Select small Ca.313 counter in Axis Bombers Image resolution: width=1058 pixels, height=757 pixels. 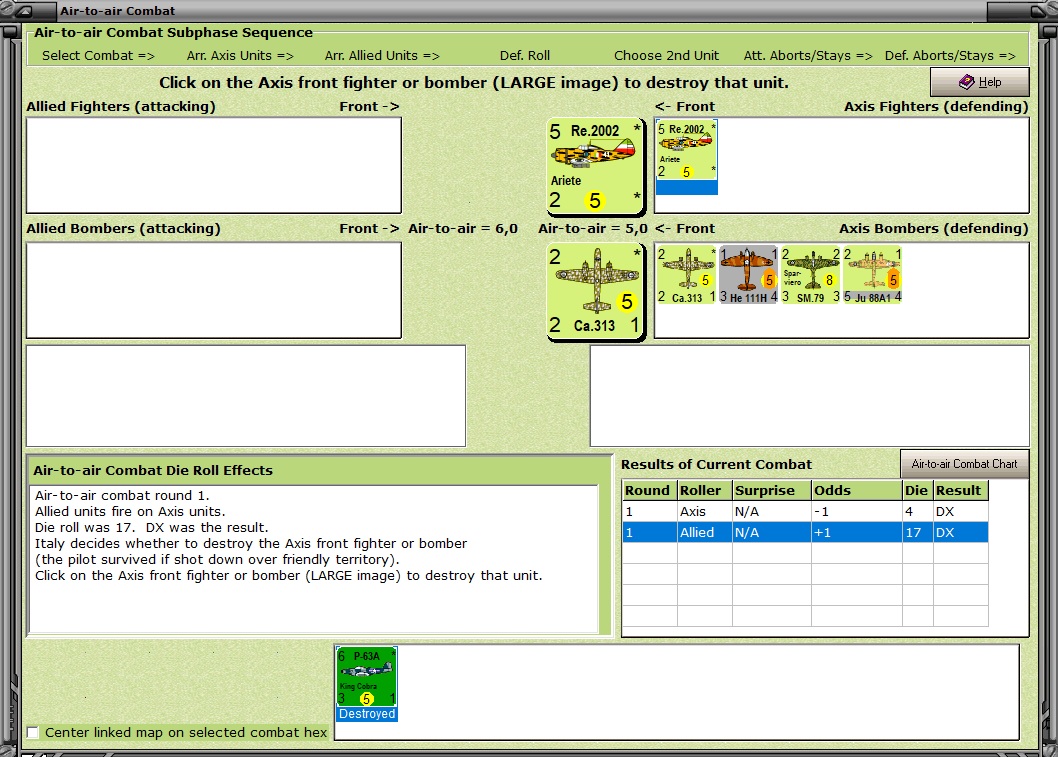(686, 275)
